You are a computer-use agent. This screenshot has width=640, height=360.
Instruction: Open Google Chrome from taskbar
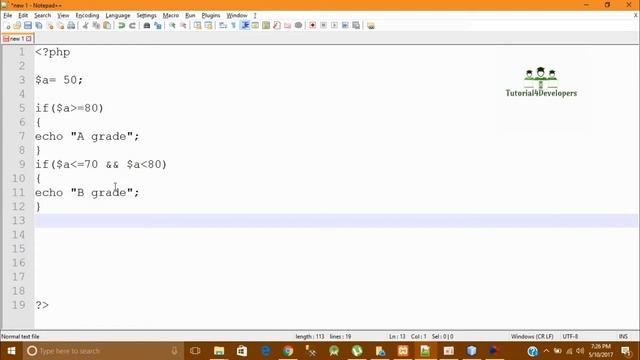pos(288,351)
